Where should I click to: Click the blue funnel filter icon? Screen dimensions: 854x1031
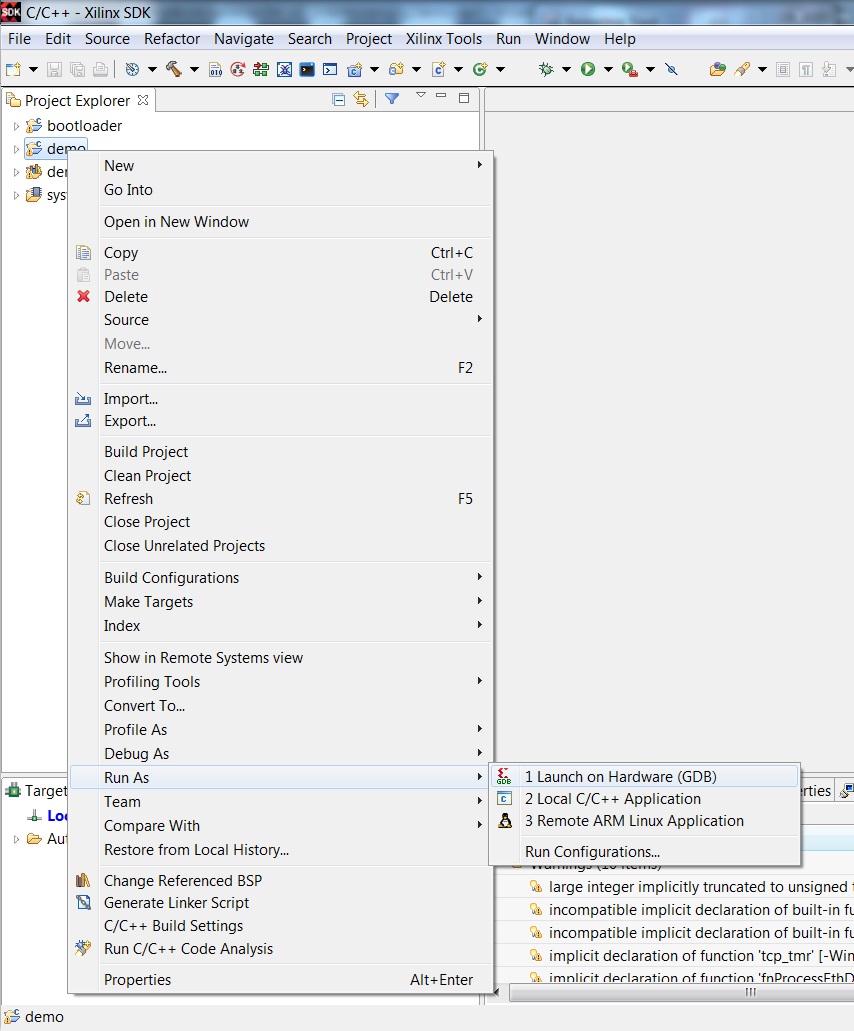(392, 99)
